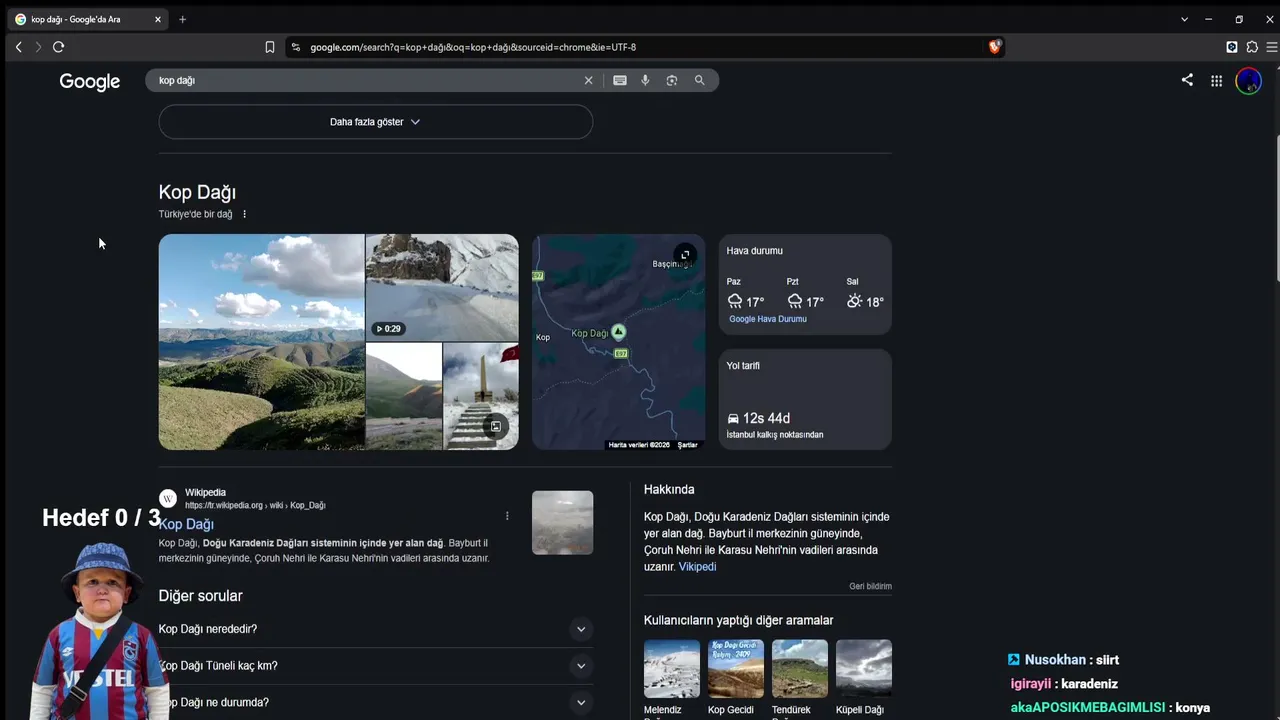Image resolution: width=1280 pixels, height=720 pixels.
Task: Close the 'kop dağı' browser tab
Action: click(x=158, y=19)
